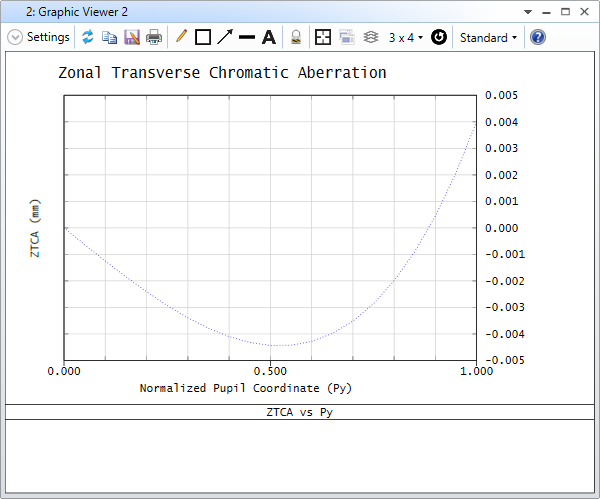Click the stacked layers icon

[371, 37]
